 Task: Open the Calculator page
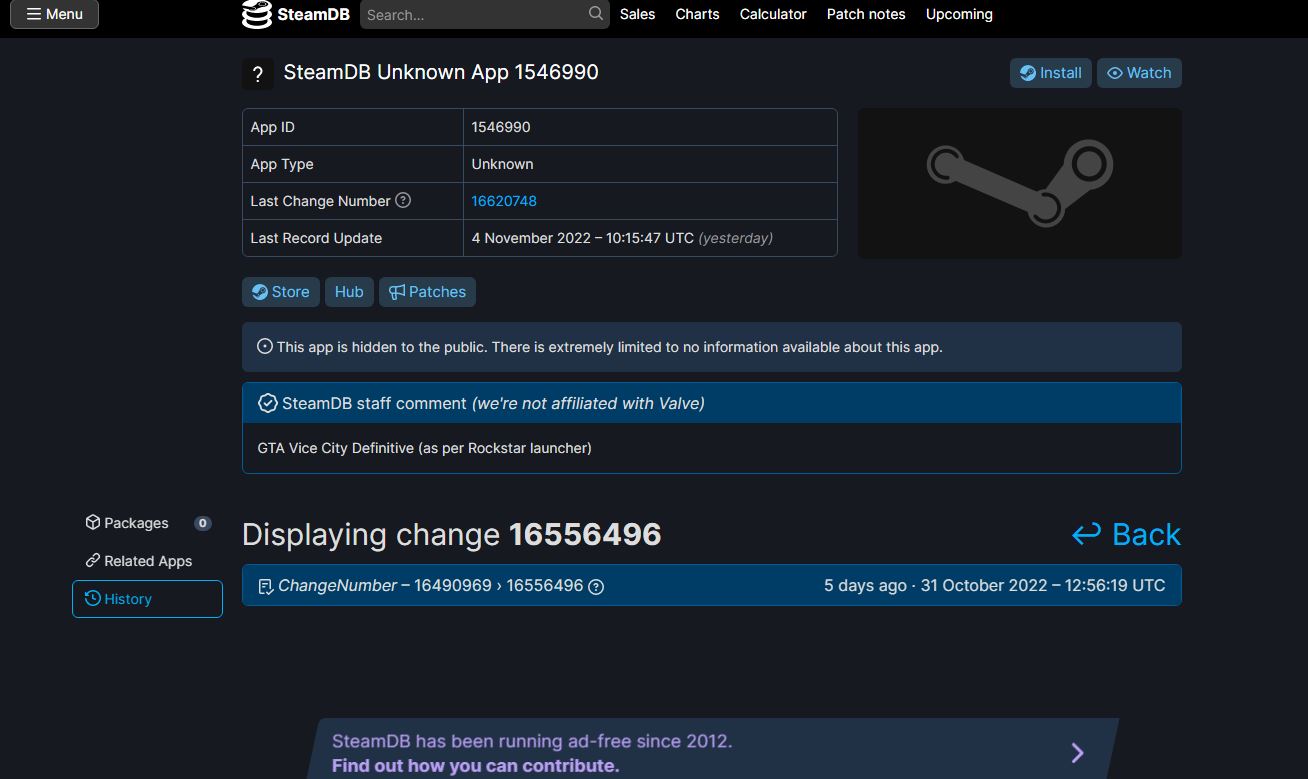(x=773, y=14)
